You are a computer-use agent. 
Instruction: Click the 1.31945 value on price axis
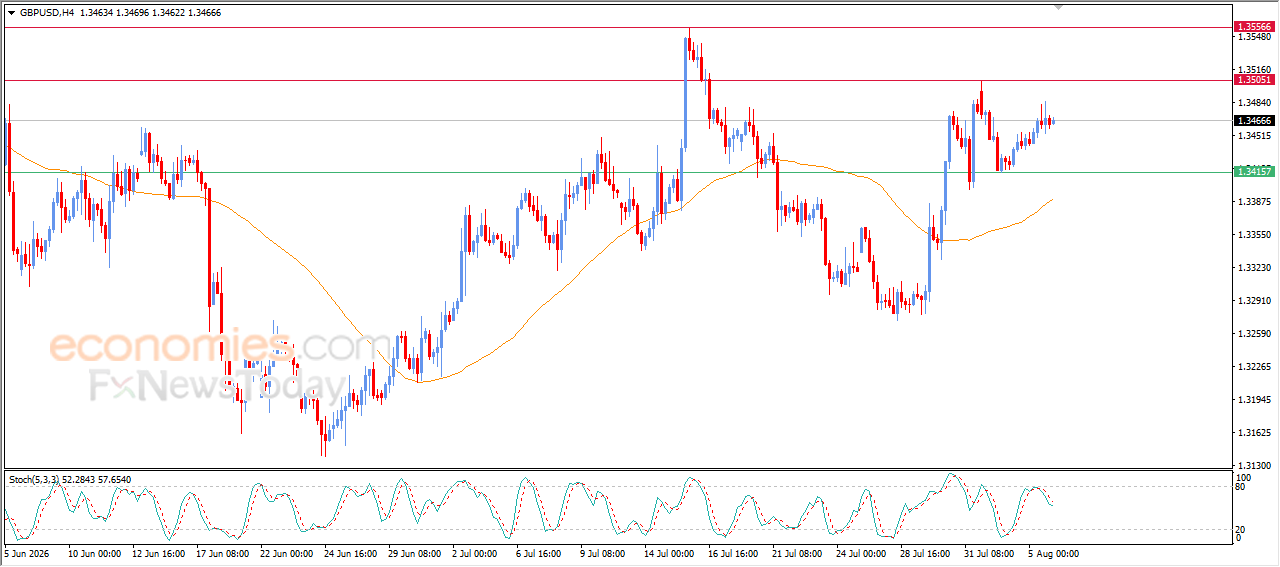[1254, 400]
